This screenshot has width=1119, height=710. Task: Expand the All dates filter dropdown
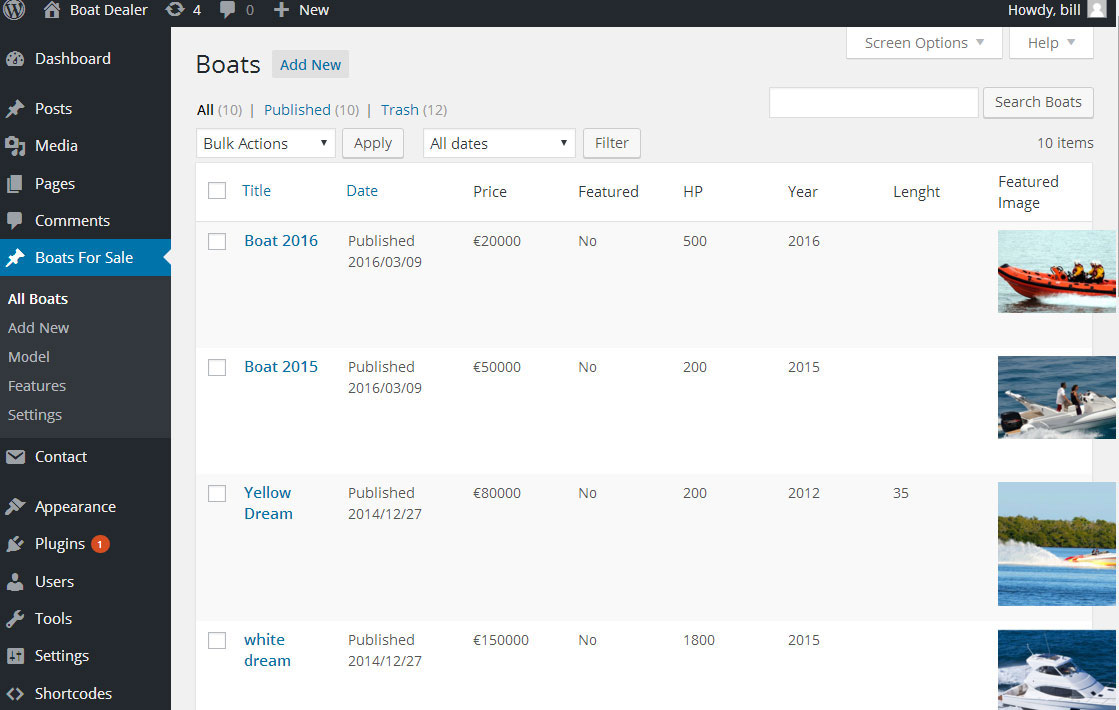click(498, 143)
